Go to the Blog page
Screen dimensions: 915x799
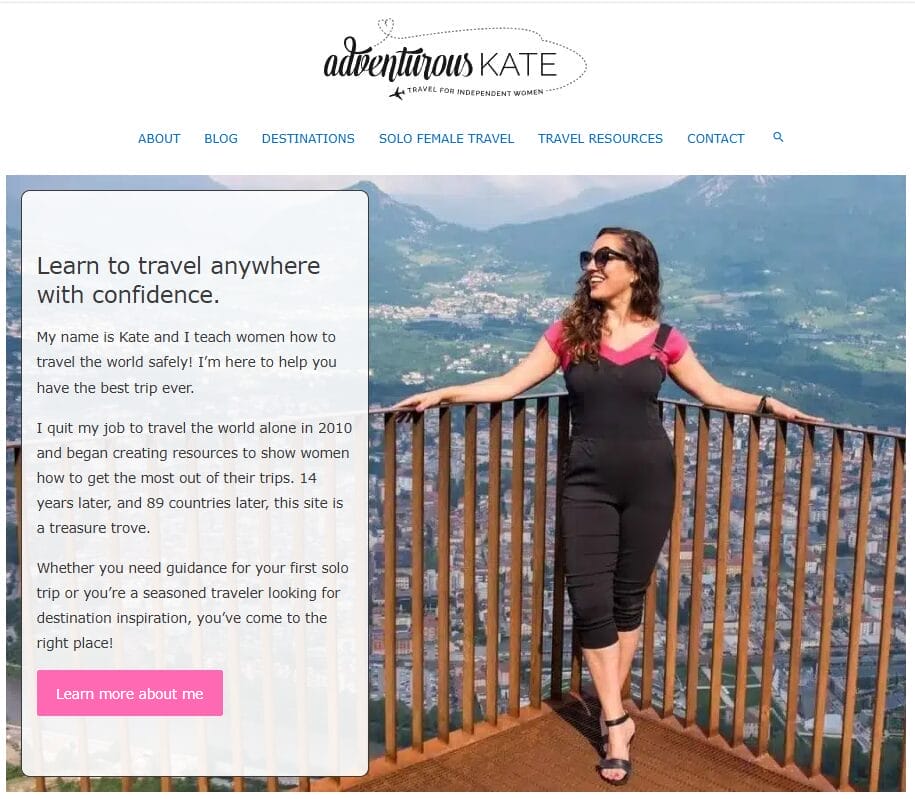click(x=221, y=139)
